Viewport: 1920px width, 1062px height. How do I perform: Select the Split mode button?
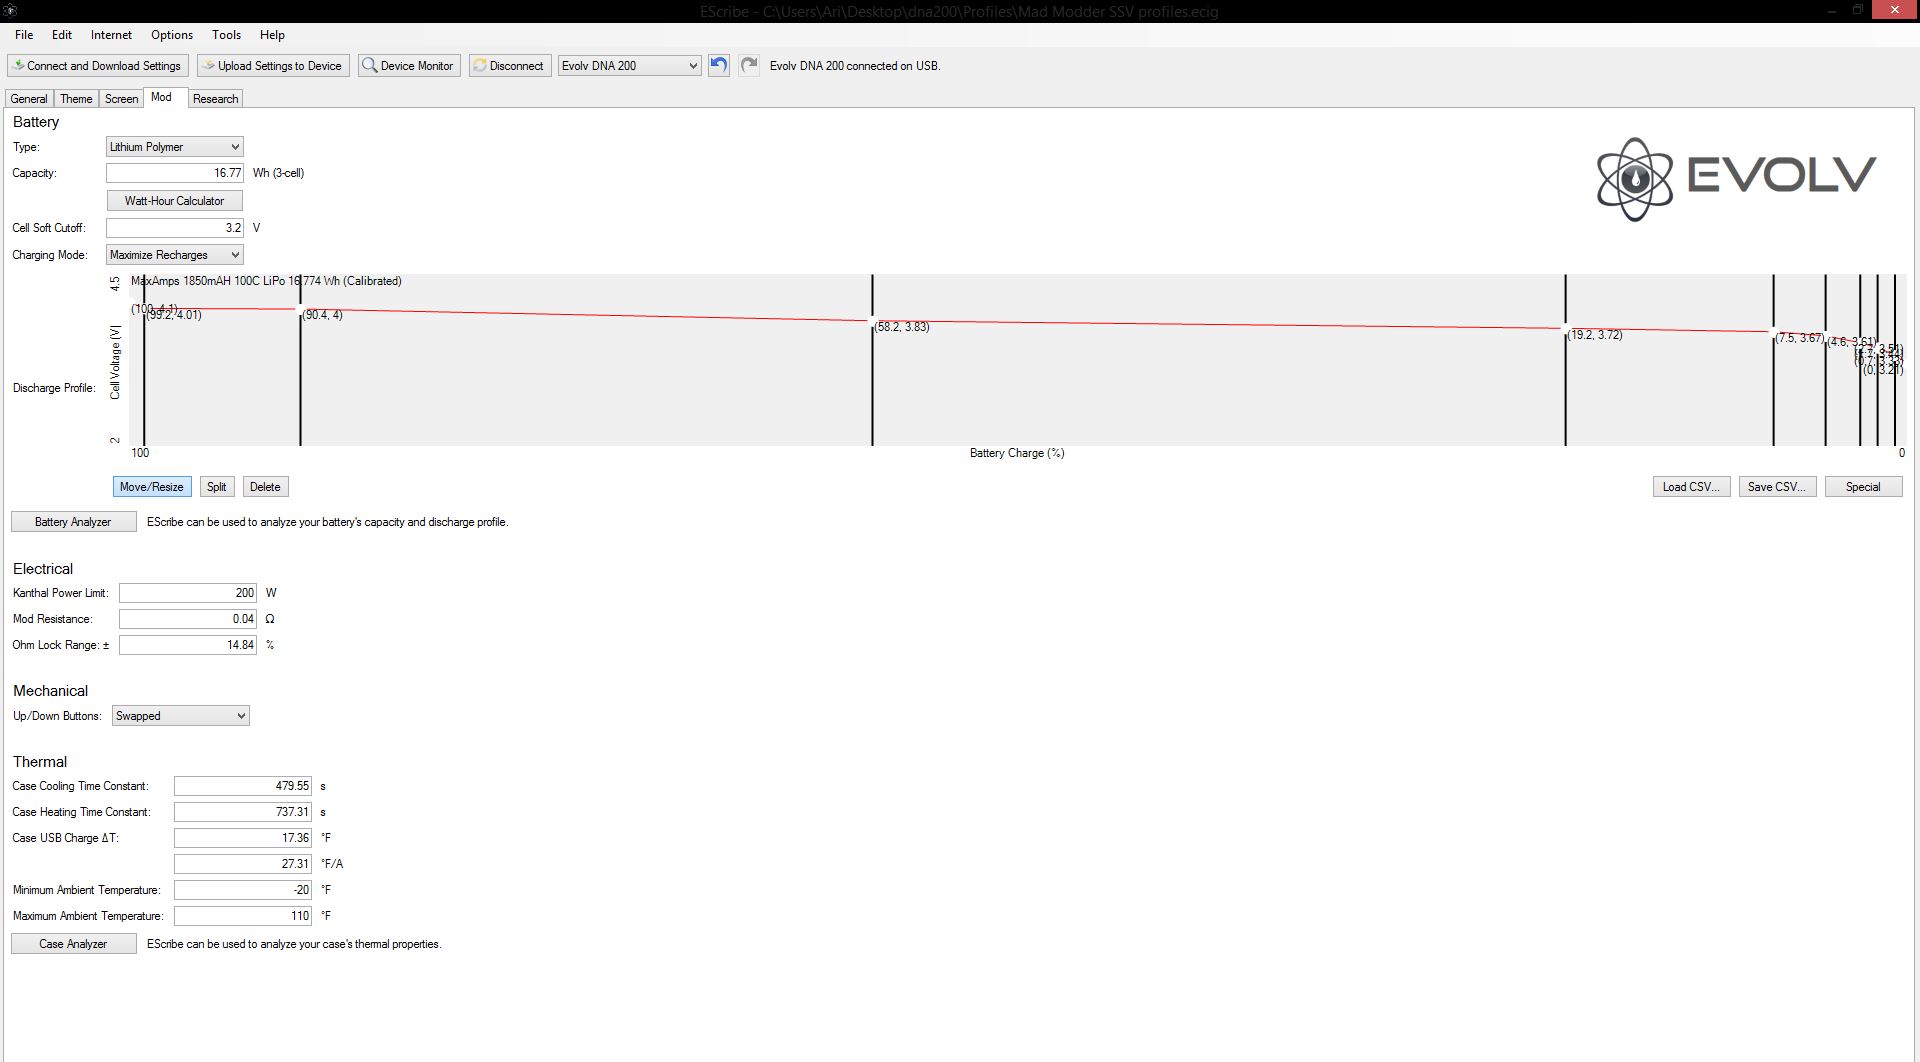click(x=216, y=487)
